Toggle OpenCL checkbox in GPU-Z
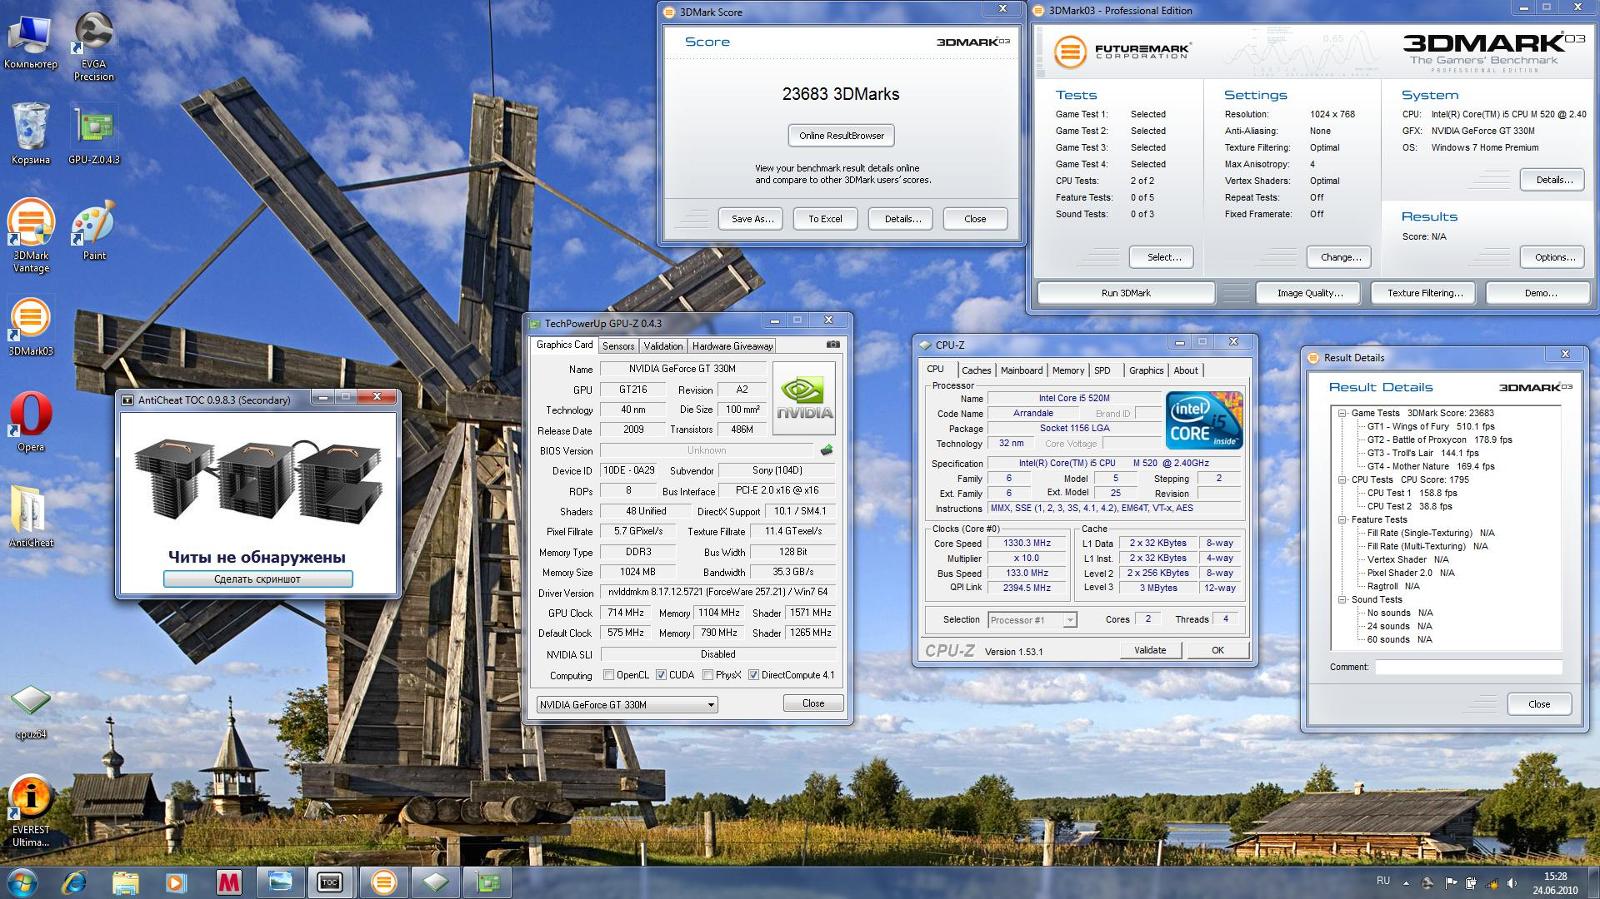This screenshot has height=899, width=1600. tap(608, 675)
